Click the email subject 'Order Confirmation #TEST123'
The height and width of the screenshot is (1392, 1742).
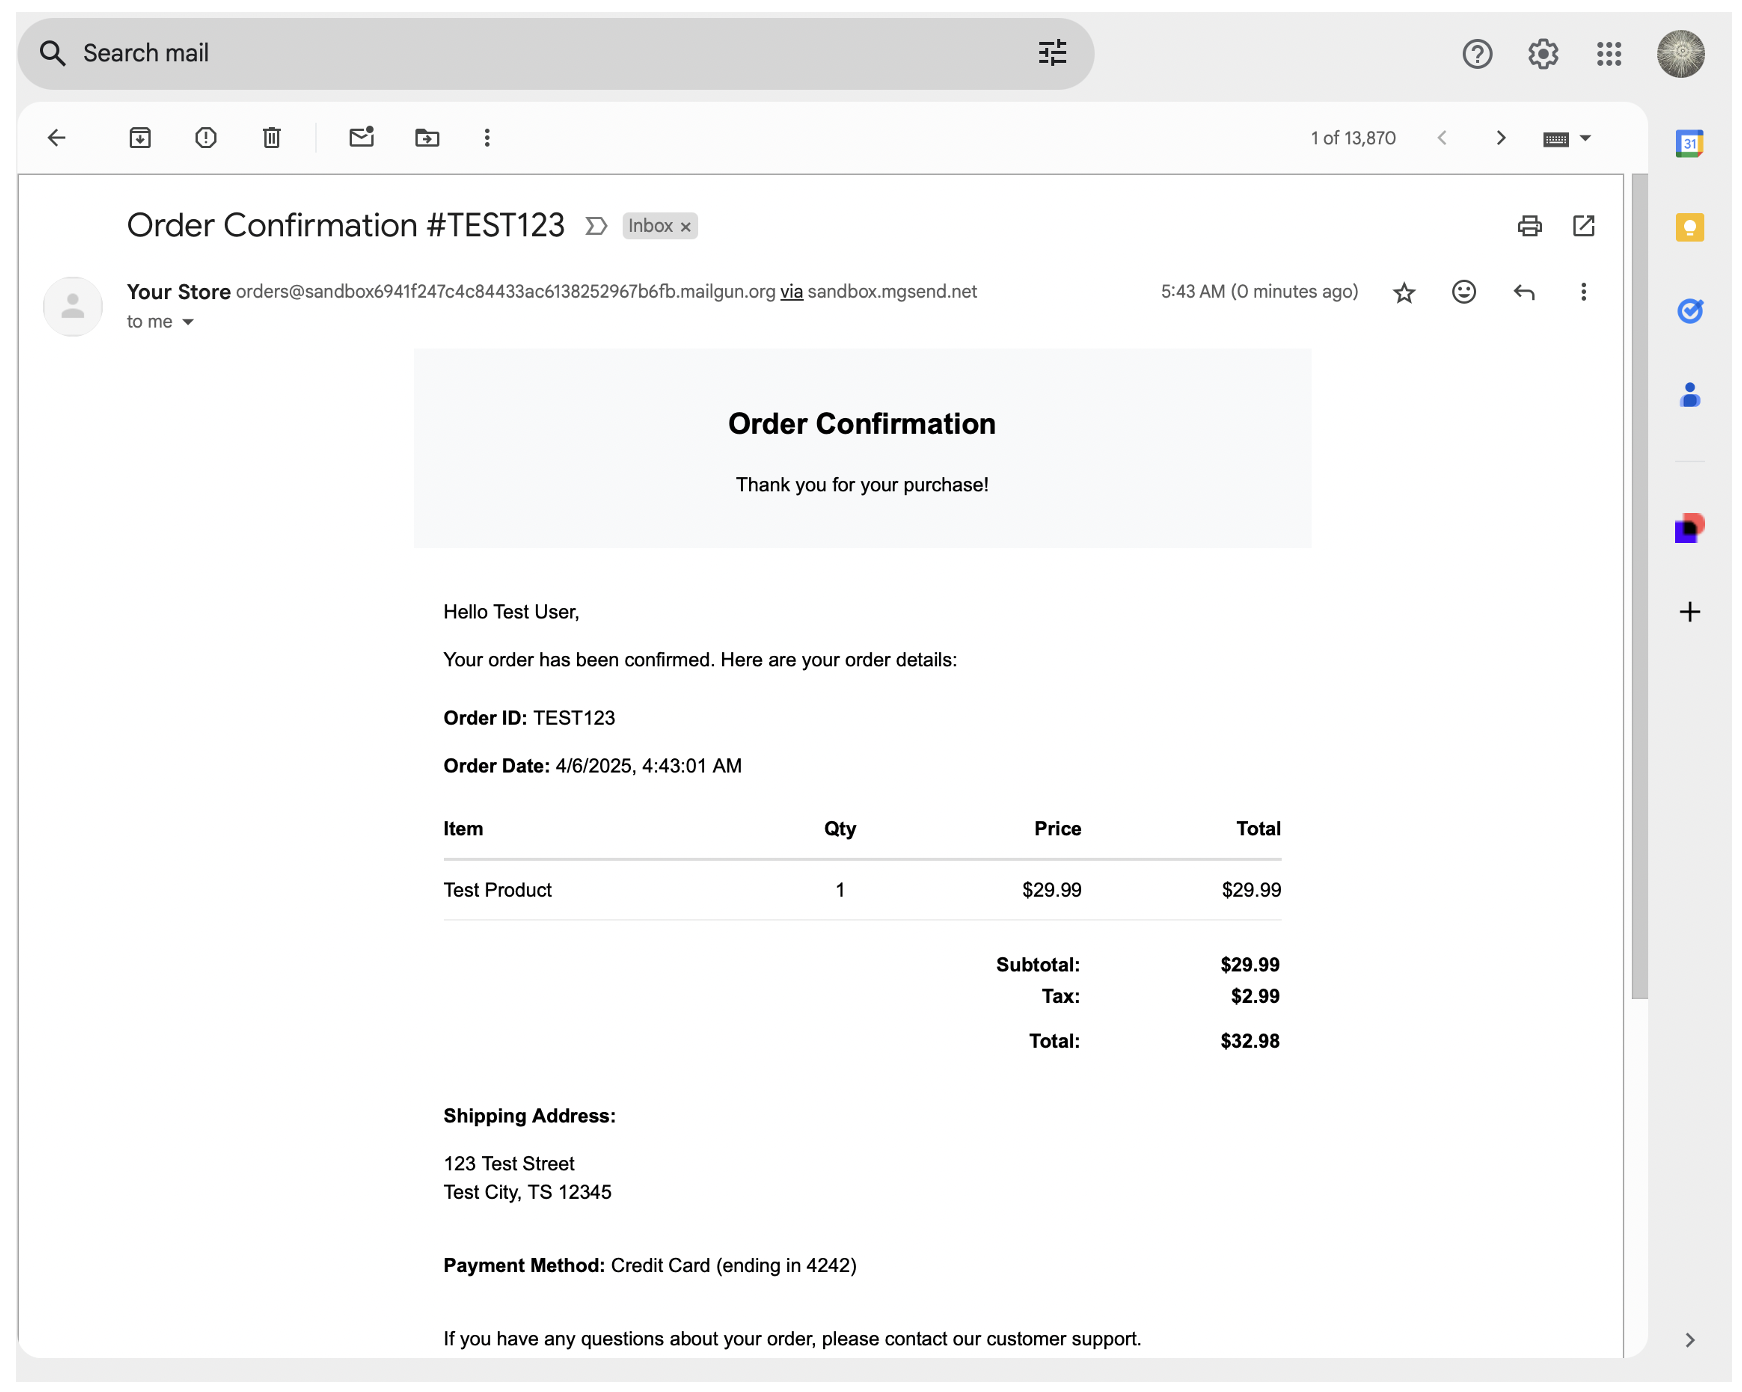tap(346, 225)
